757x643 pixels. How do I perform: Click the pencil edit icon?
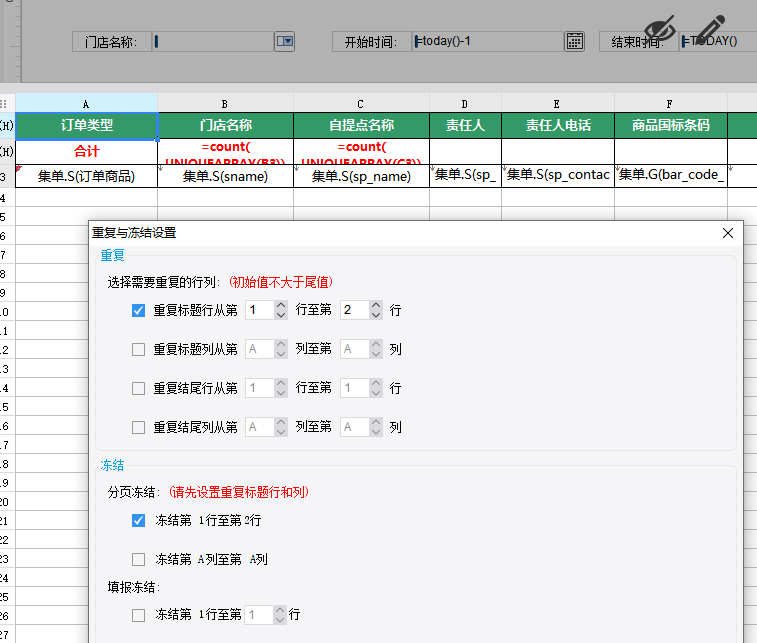(709, 29)
